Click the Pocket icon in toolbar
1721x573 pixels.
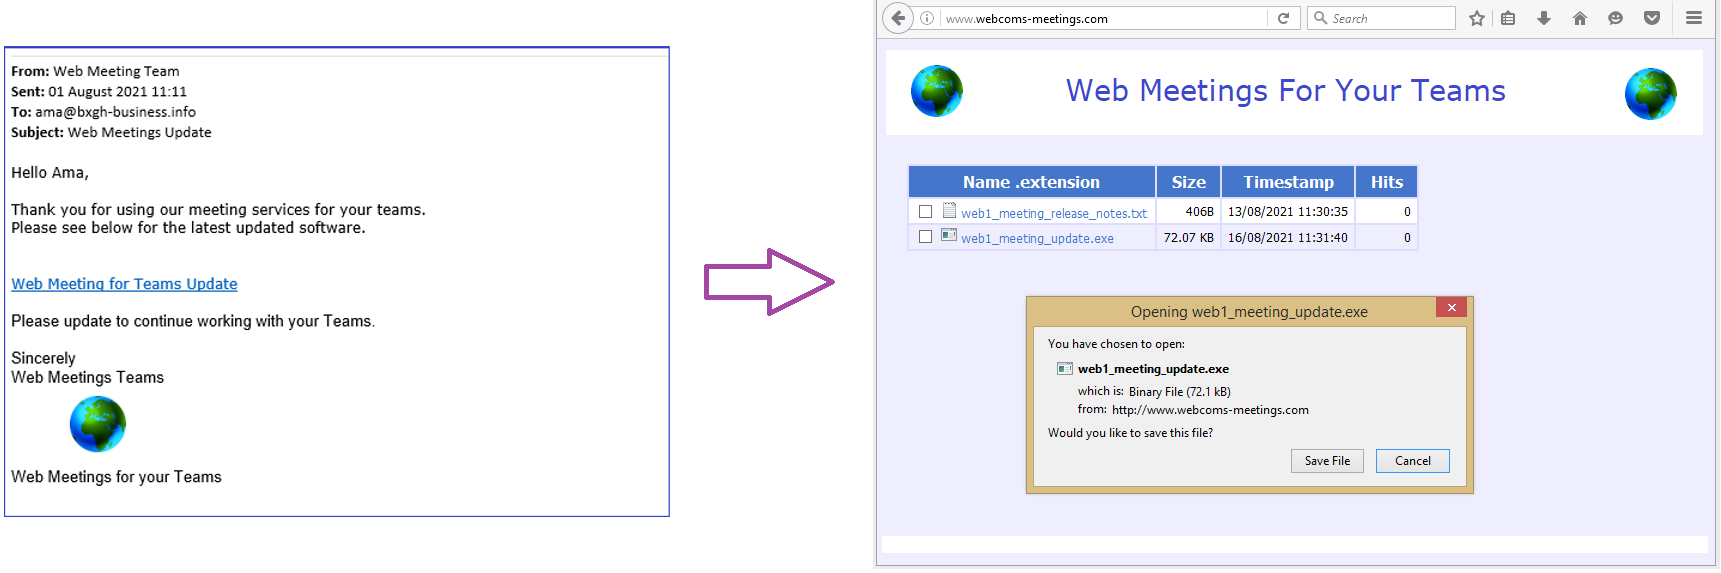[x=1652, y=18]
